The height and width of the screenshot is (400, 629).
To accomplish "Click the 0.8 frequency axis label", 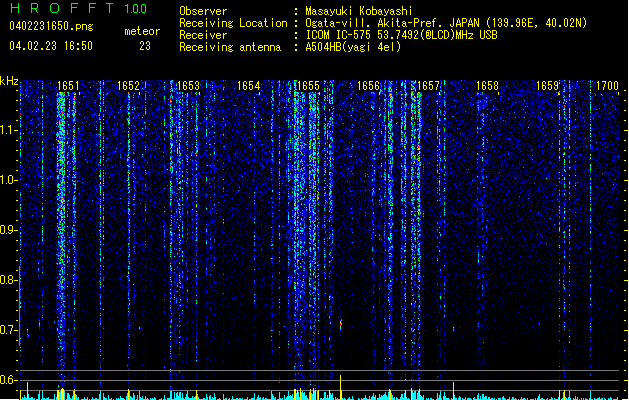I will click(8, 280).
